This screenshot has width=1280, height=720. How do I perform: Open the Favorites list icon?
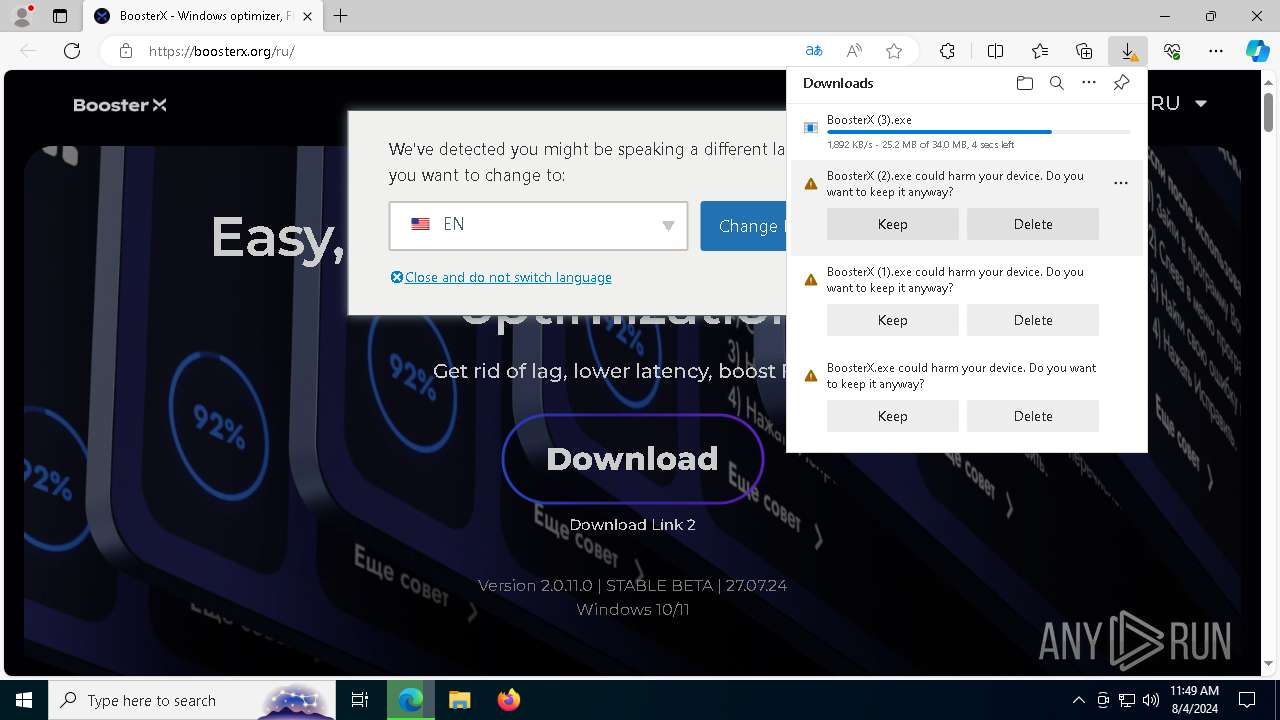1040,51
